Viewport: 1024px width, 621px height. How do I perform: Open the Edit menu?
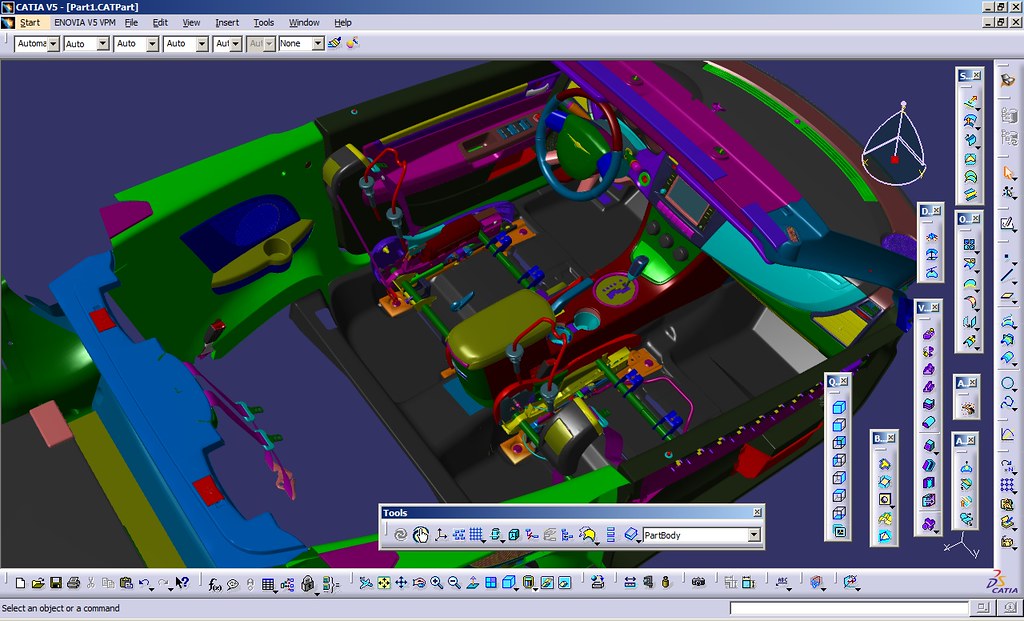(160, 22)
